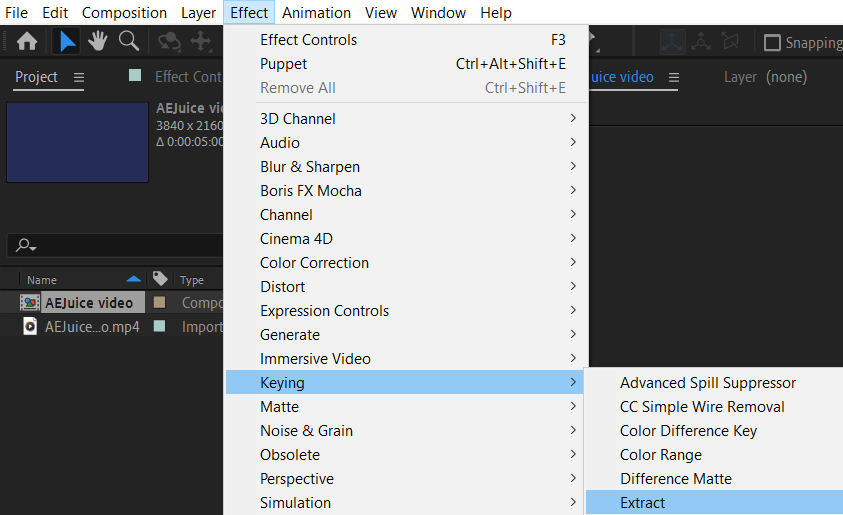Click Advanced Spill Suppressor effect
Screen dimensions: 843x515
(x=708, y=383)
